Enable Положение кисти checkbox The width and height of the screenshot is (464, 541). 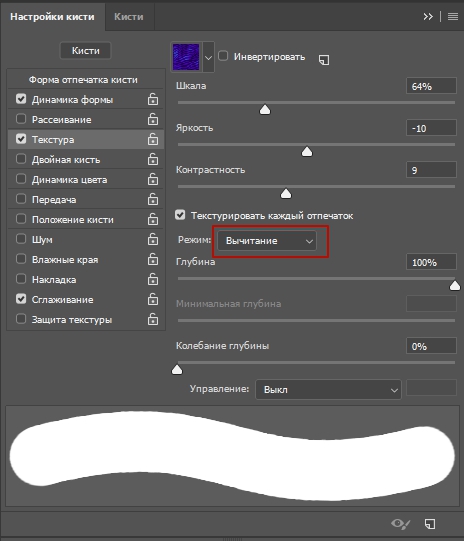pyautogui.click(x=21, y=219)
